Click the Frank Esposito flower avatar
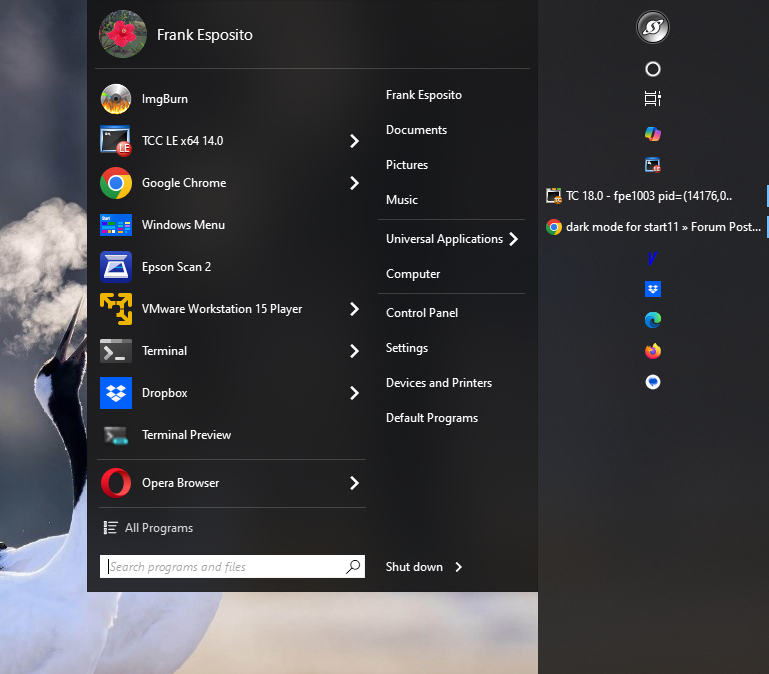Screen dimensions: 769x674 pyautogui.click(x=123, y=34)
